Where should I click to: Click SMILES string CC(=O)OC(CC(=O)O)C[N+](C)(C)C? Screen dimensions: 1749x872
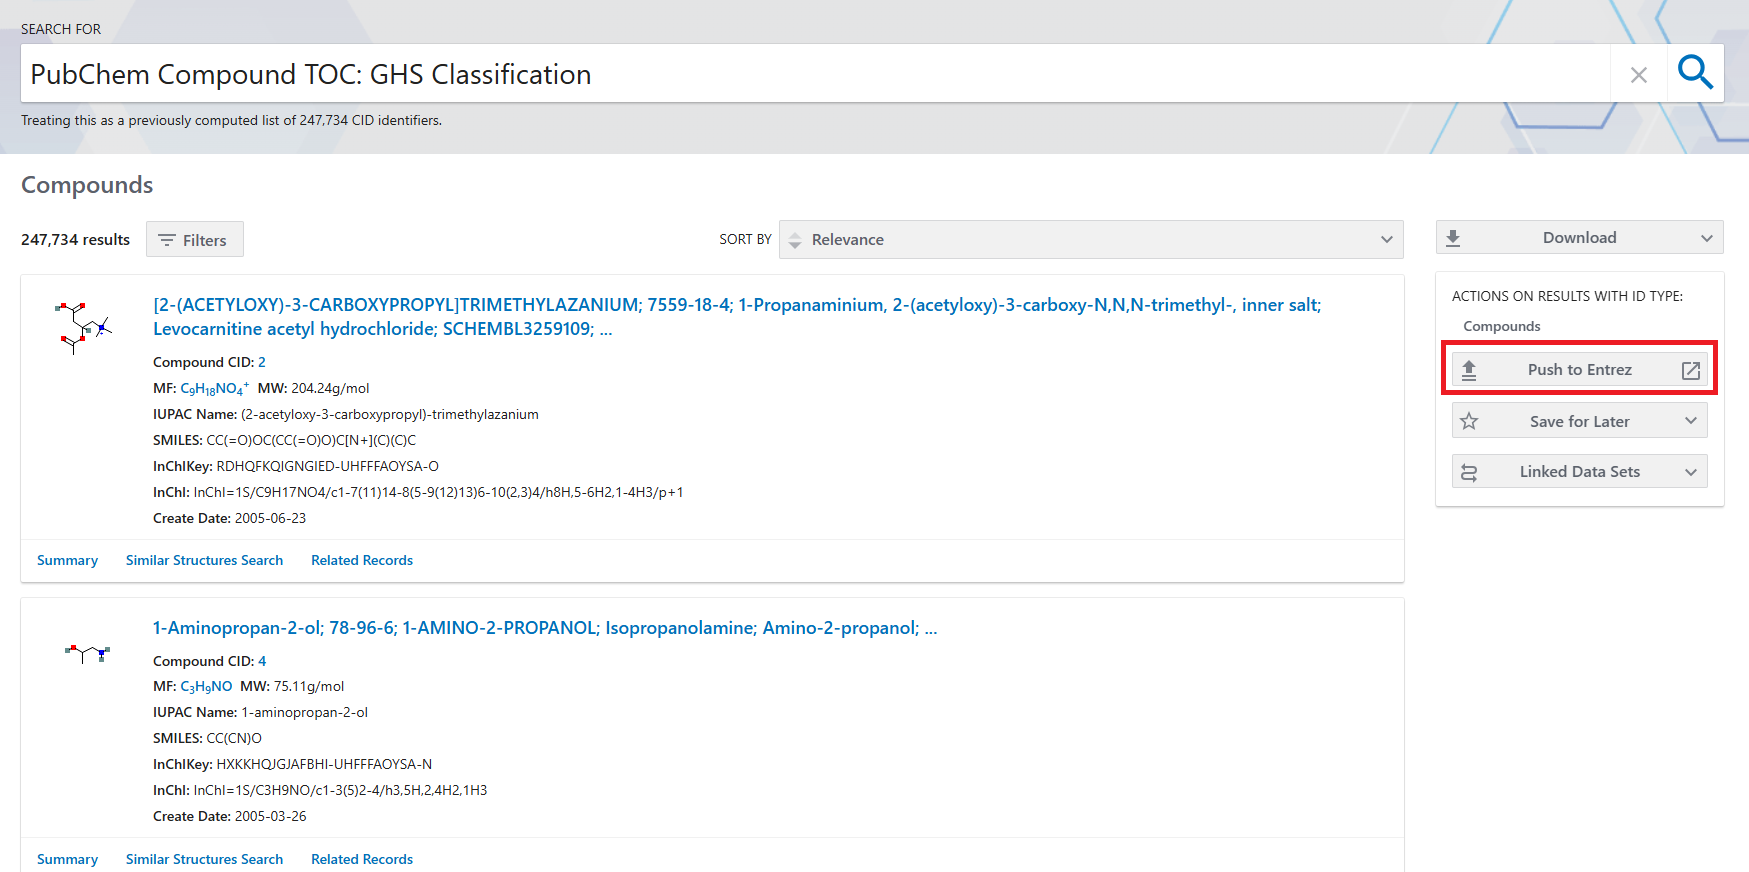point(311,440)
